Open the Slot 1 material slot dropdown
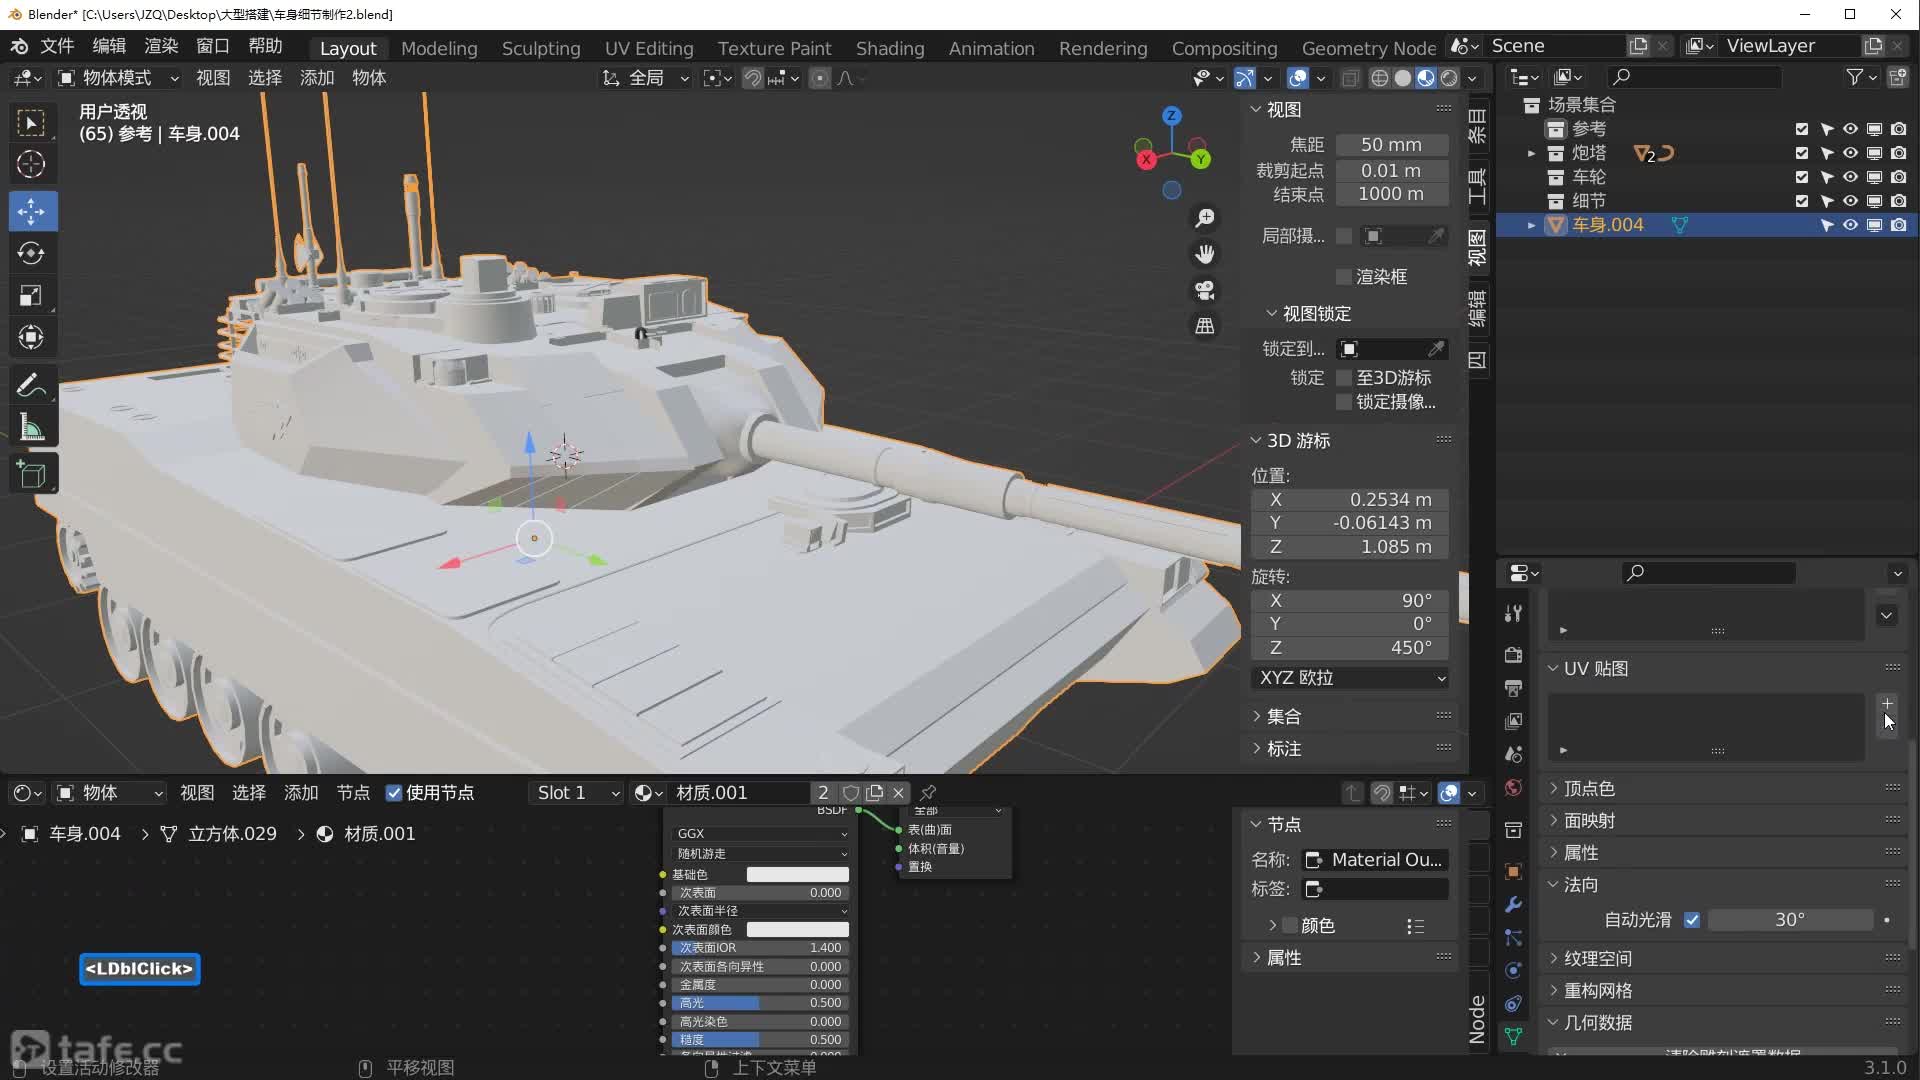The image size is (1920, 1080). coord(577,793)
